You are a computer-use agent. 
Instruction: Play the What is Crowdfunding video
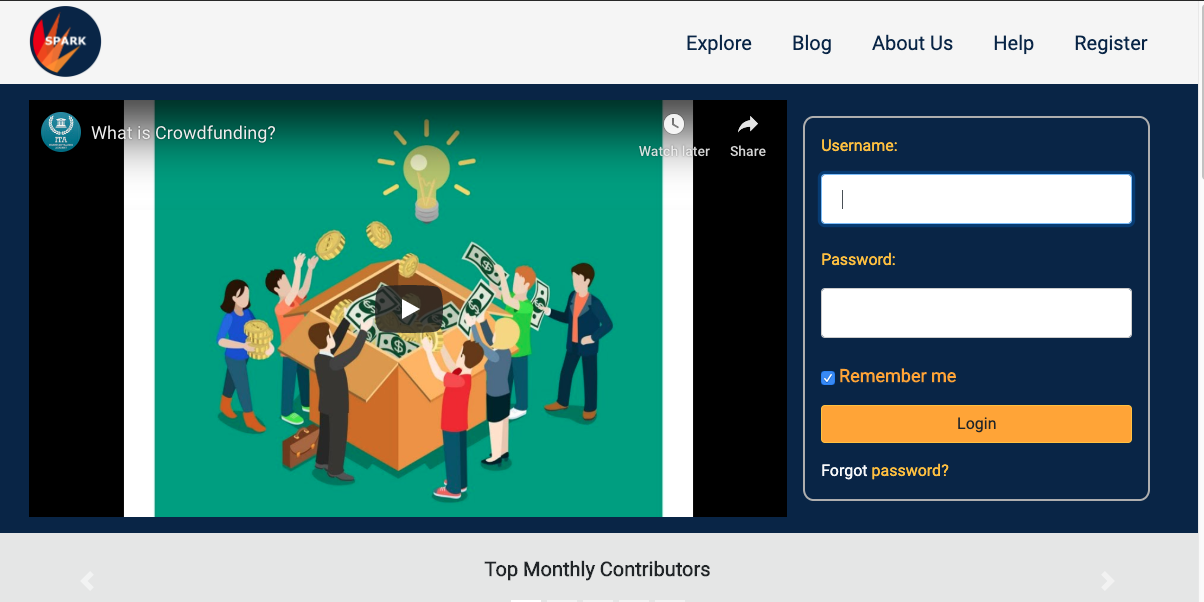tap(409, 309)
